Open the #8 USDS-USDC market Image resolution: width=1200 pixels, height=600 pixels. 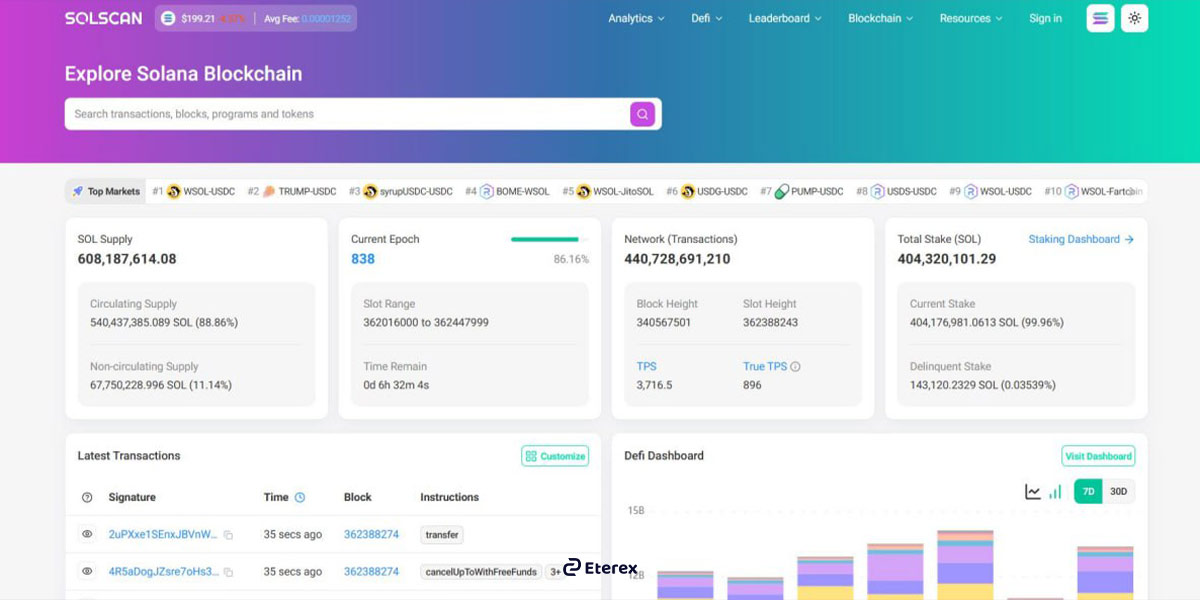click(x=896, y=191)
